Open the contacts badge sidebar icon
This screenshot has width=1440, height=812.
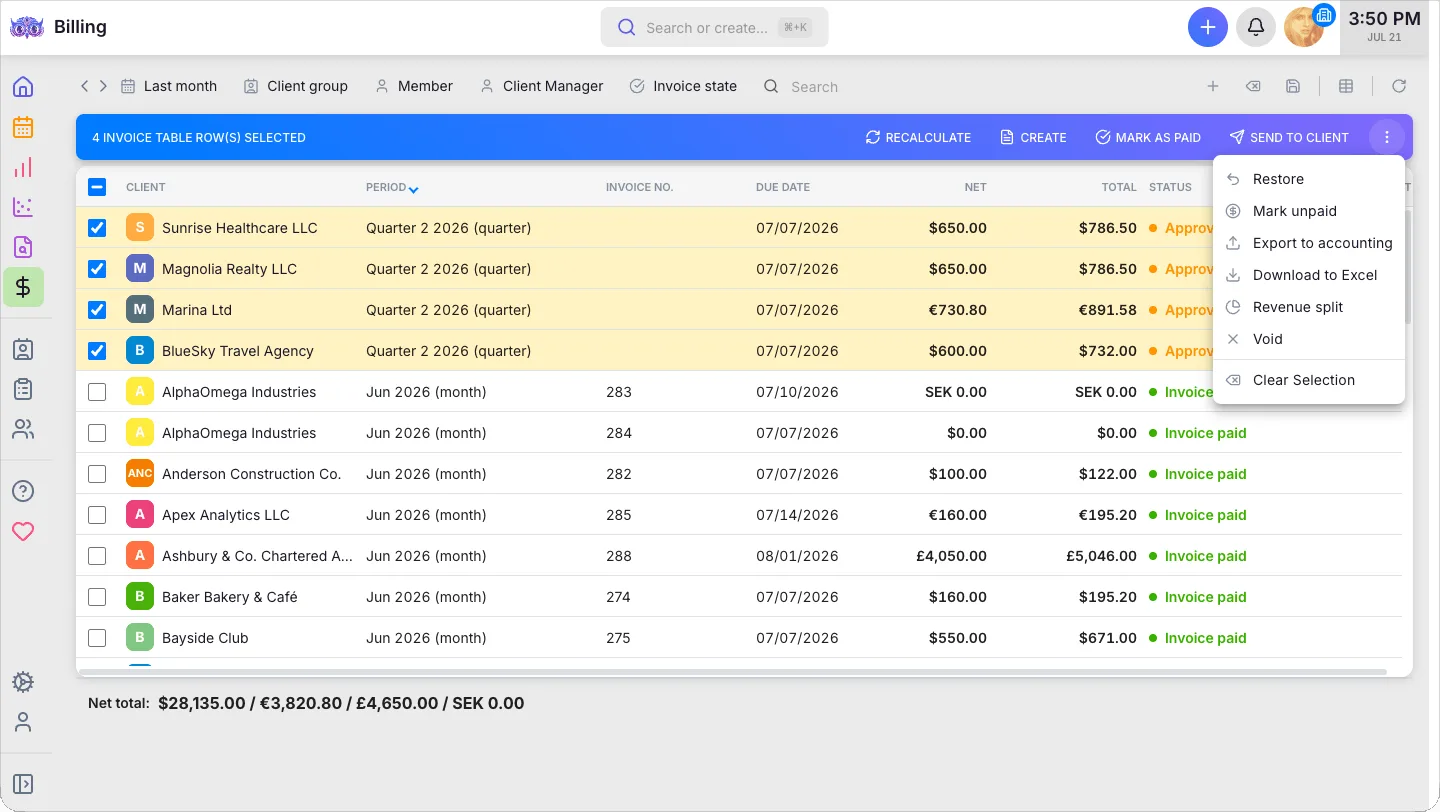(x=23, y=349)
